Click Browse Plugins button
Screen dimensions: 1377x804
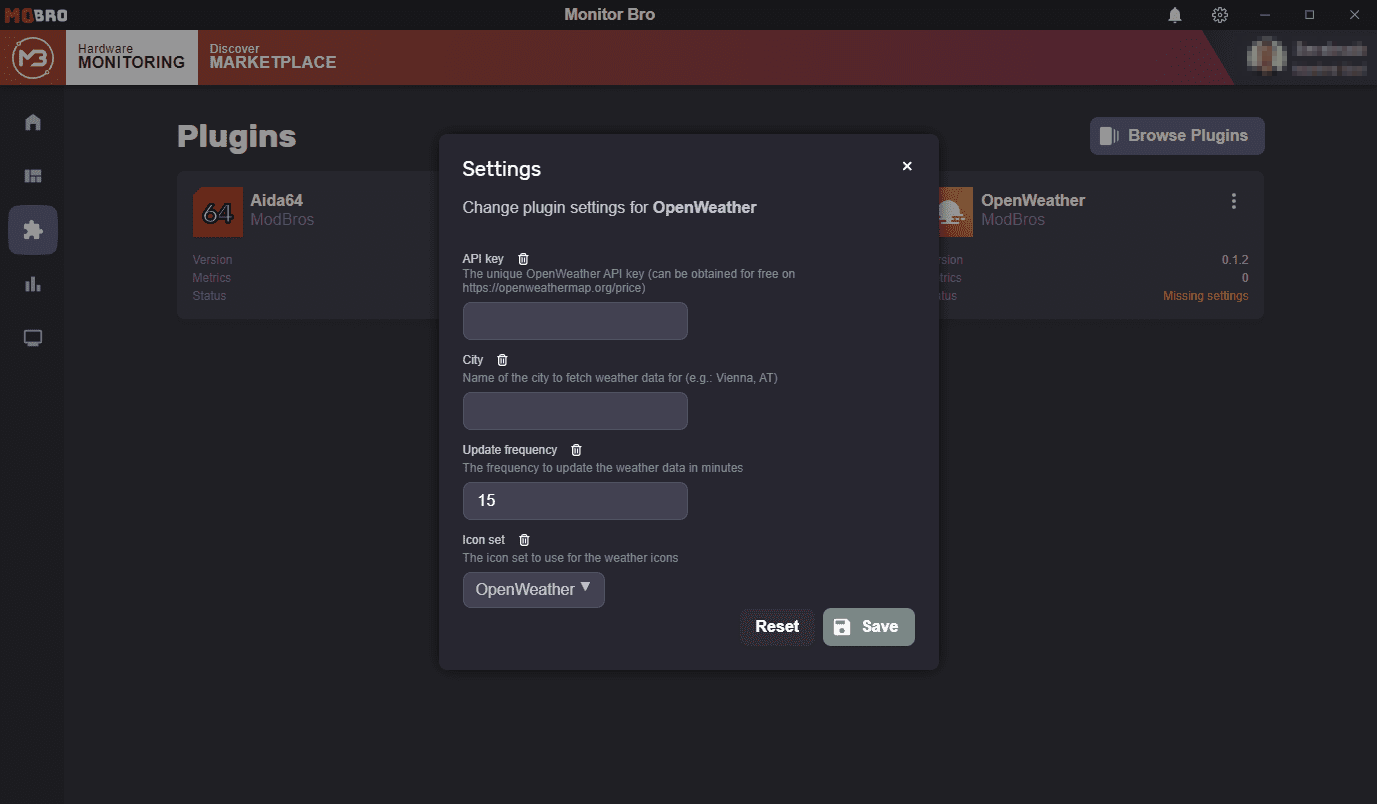[x=1177, y=136]
